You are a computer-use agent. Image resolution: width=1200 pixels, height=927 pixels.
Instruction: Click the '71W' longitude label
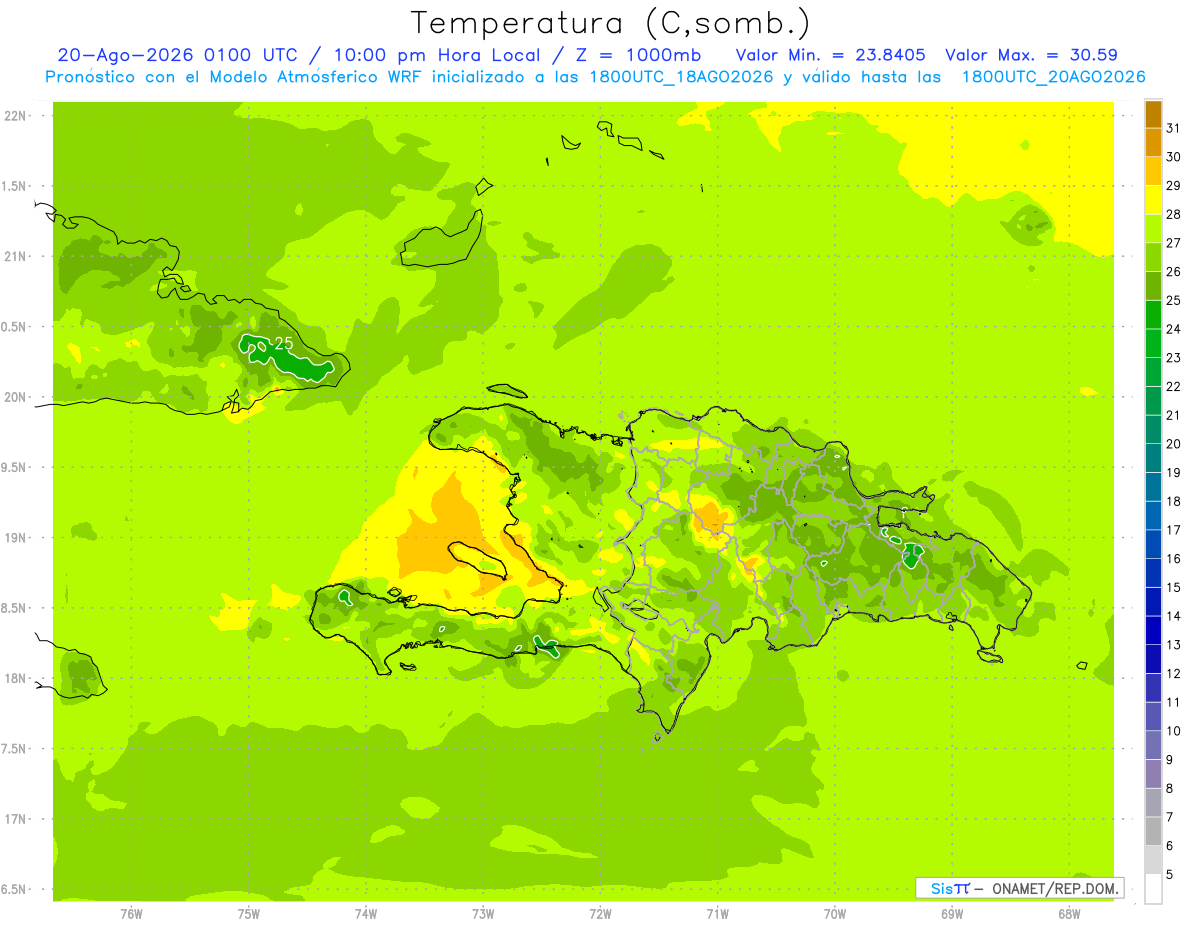click(x=717, y=913)
